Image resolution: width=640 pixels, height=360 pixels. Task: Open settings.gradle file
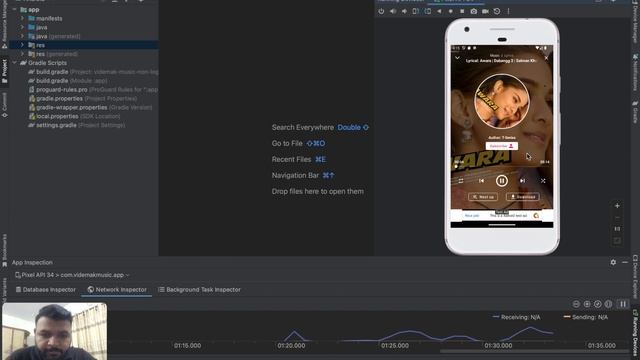click(x=76, y=125)
